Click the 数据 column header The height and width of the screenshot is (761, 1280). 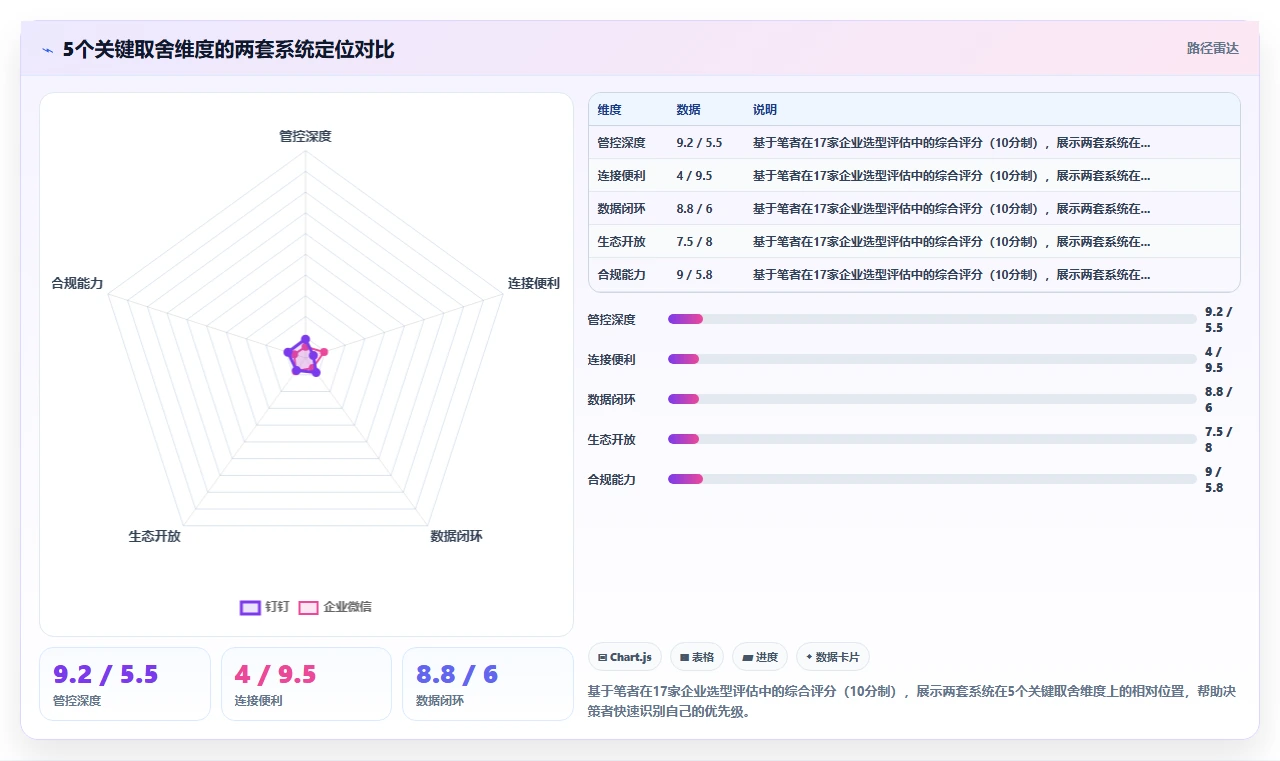tap(688, 110)
